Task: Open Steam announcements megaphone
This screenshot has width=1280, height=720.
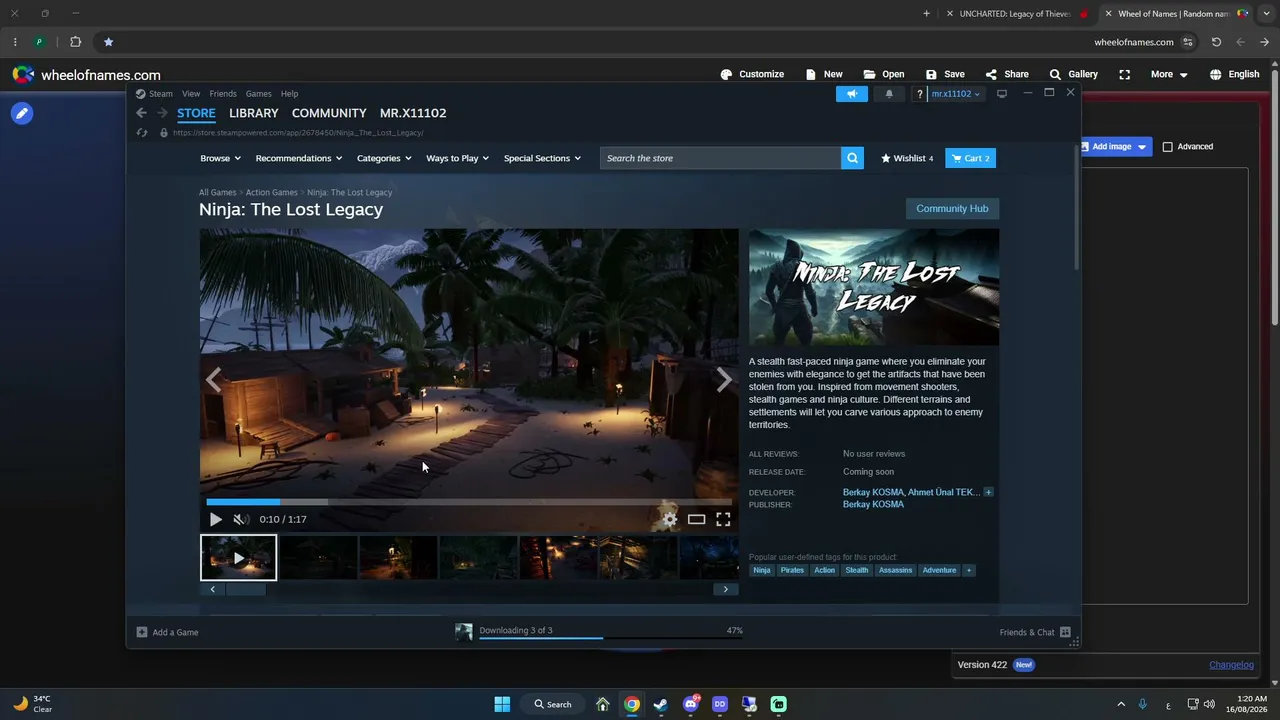Action: point(852,94)
